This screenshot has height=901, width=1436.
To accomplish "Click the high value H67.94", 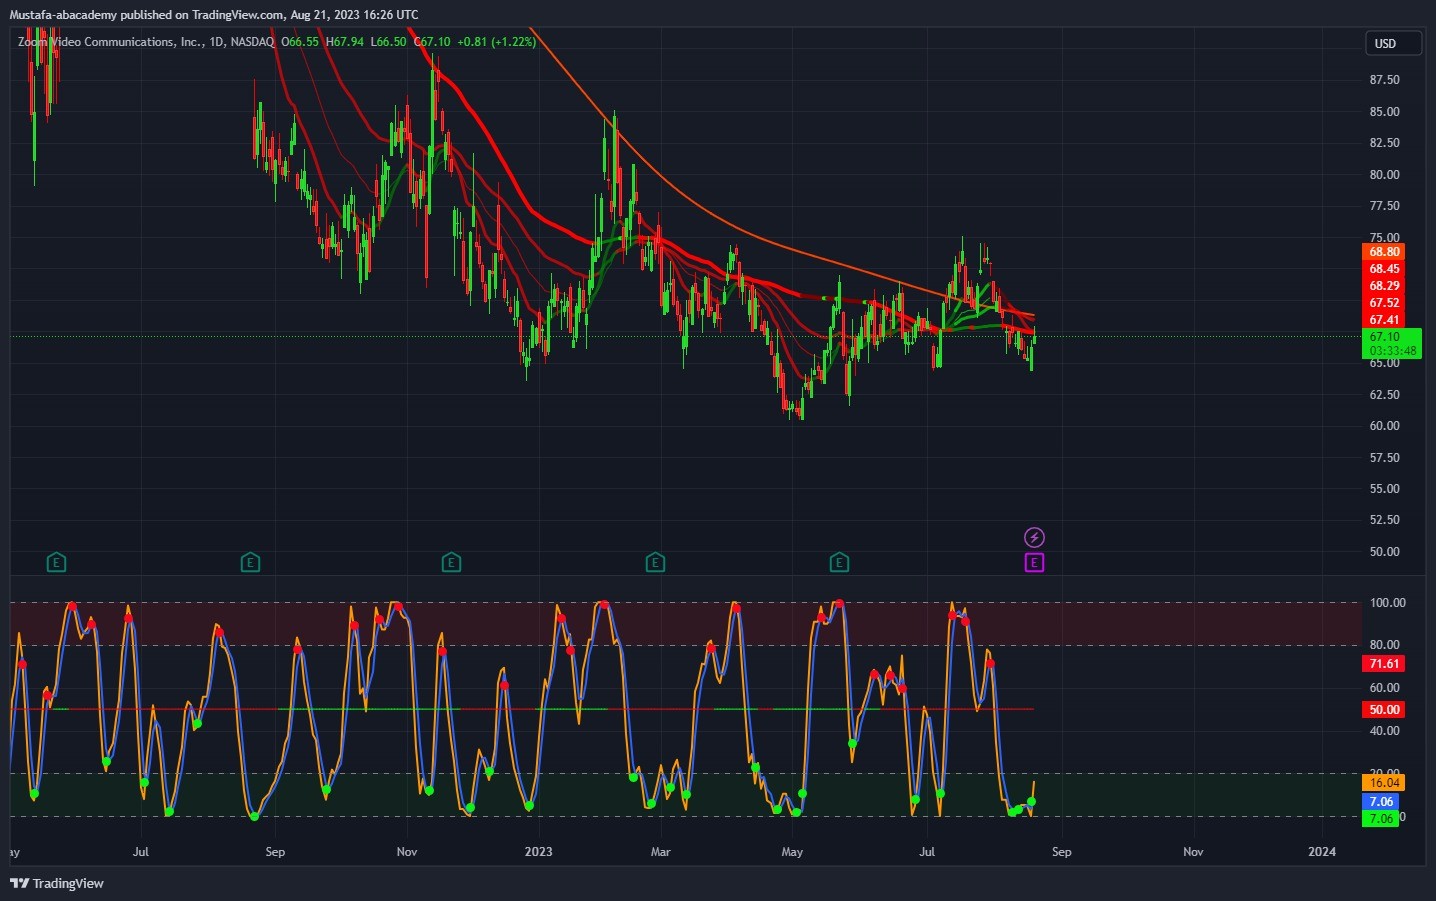I will [345, 42].
